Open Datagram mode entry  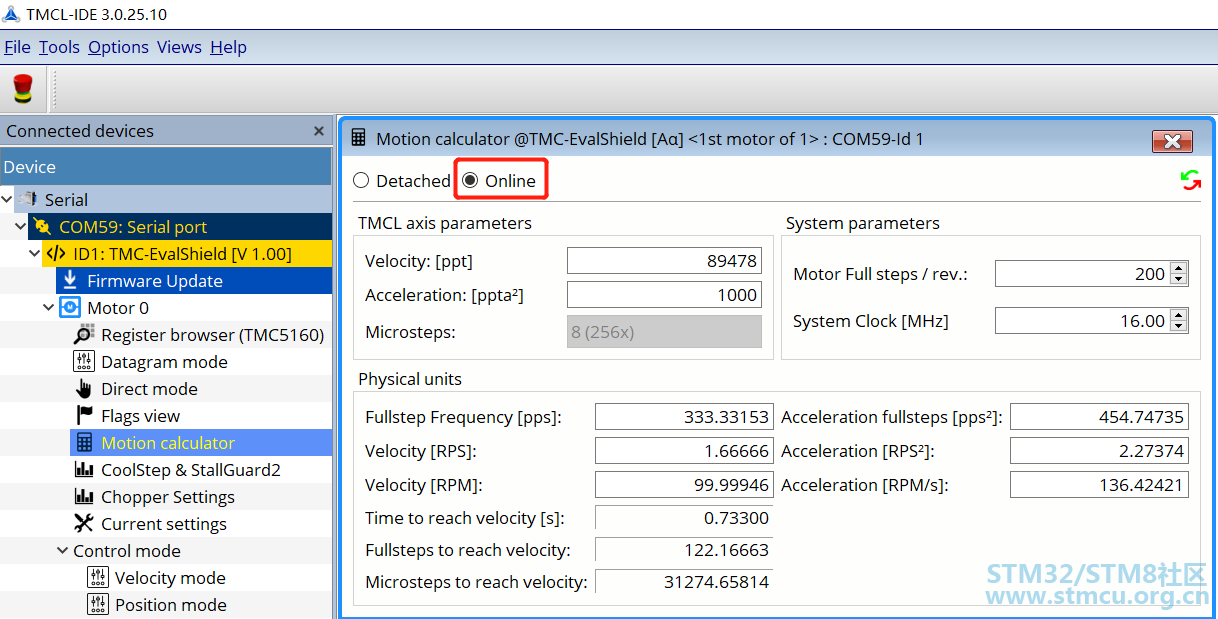pyautogui.click(x=164, y=362)
